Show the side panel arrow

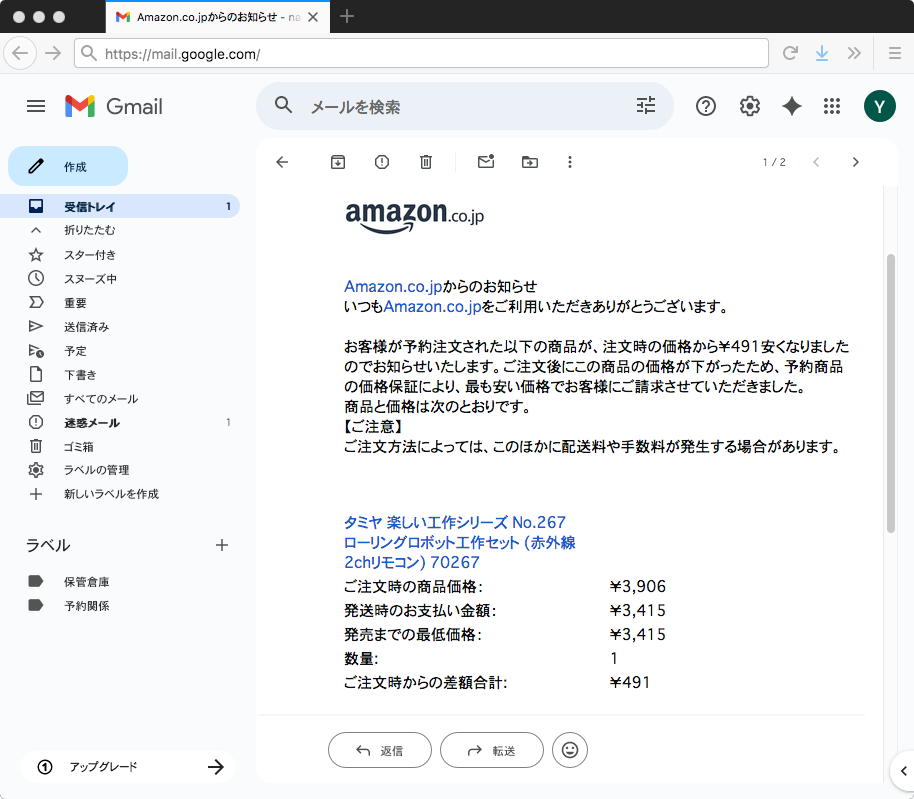[x=903, y=770]
